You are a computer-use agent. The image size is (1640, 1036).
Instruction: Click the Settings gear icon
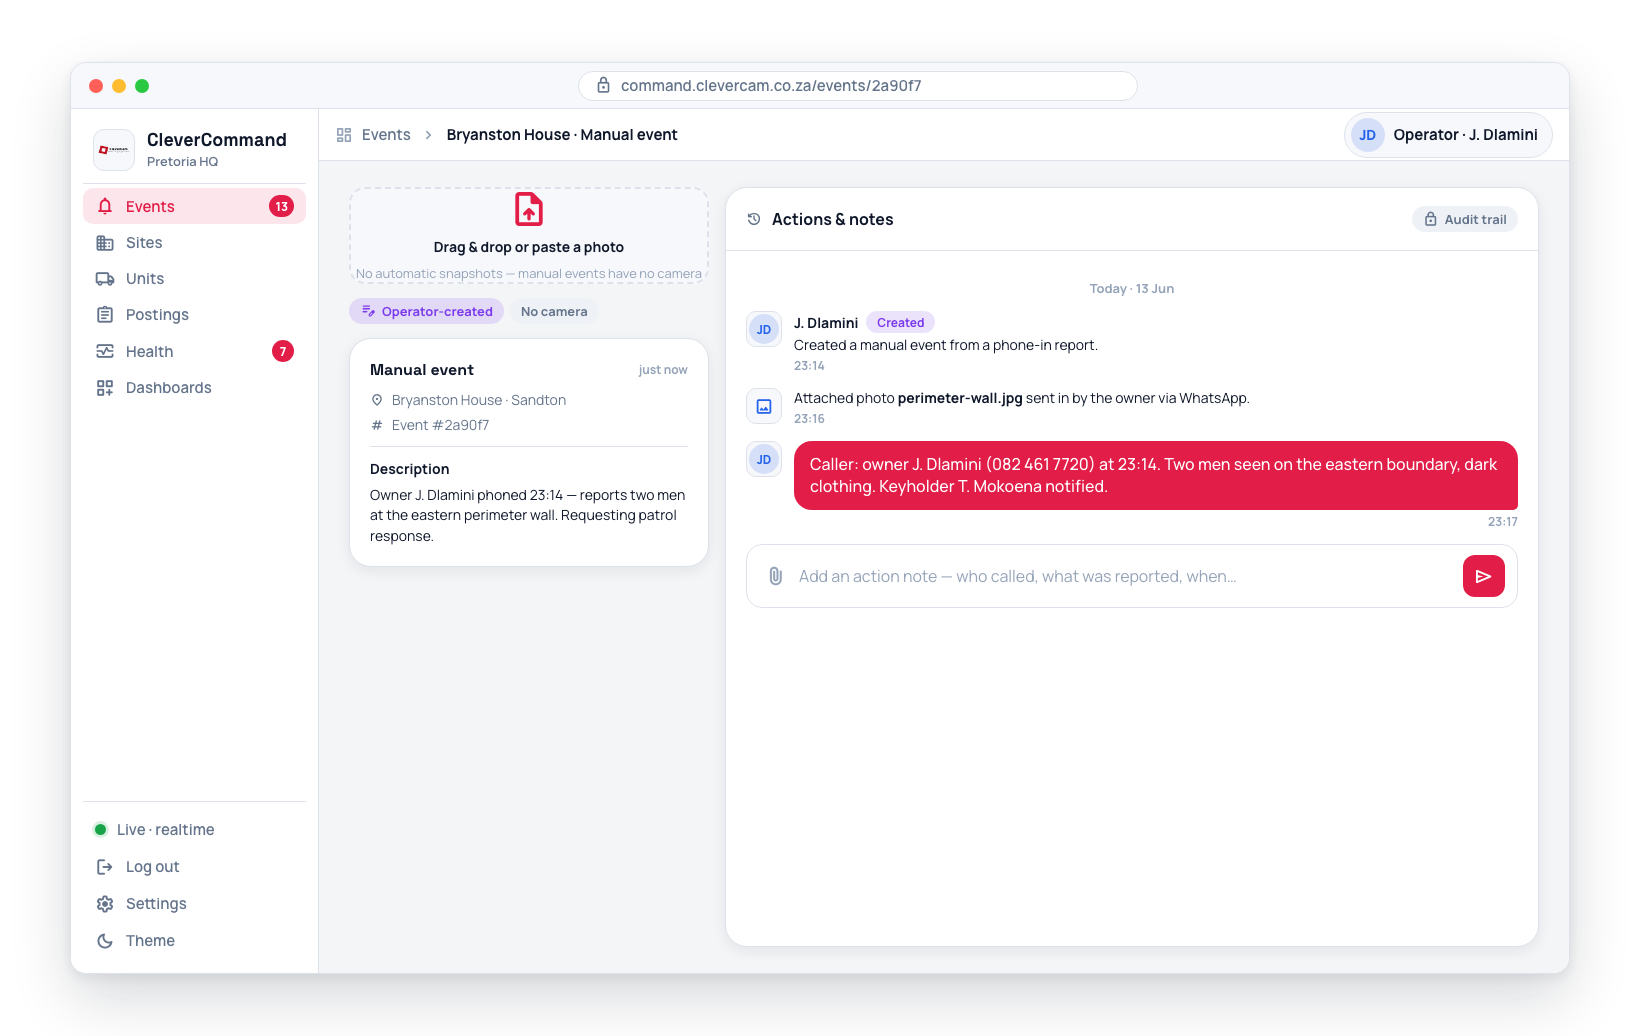[x=105, y=904]
